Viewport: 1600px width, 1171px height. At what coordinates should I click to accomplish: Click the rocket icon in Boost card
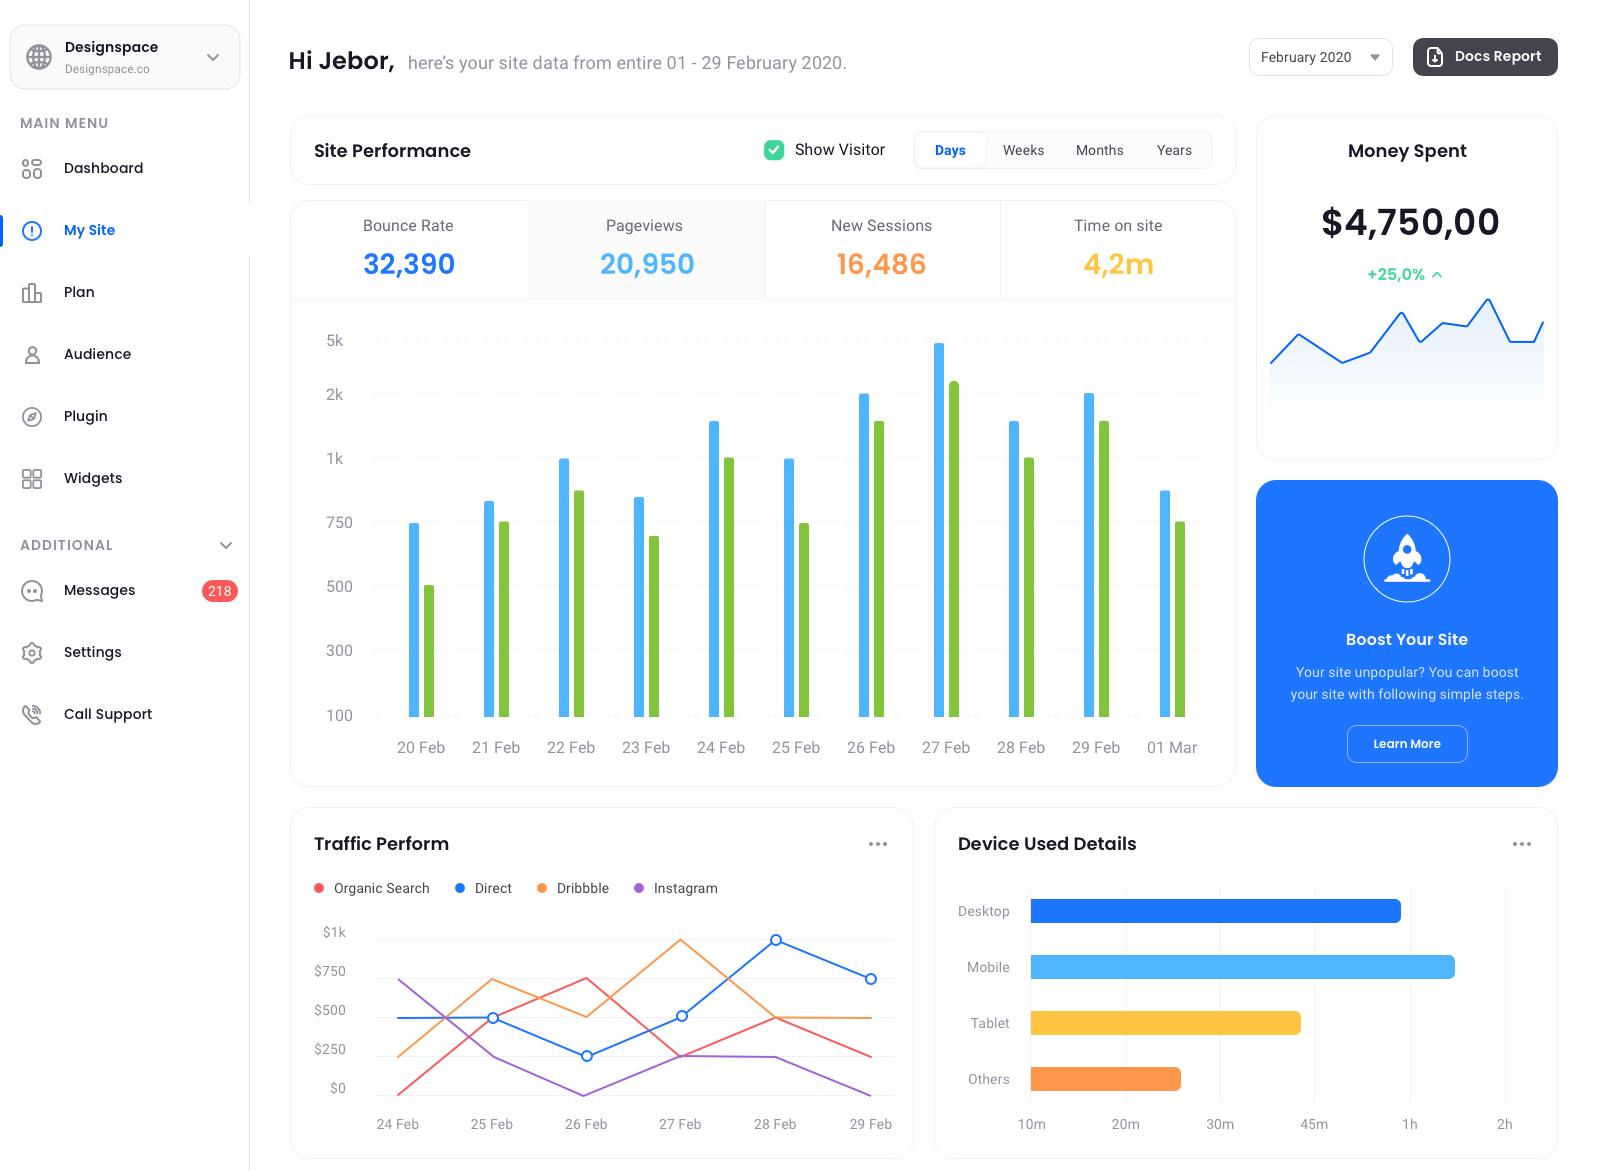[1407, 559]
